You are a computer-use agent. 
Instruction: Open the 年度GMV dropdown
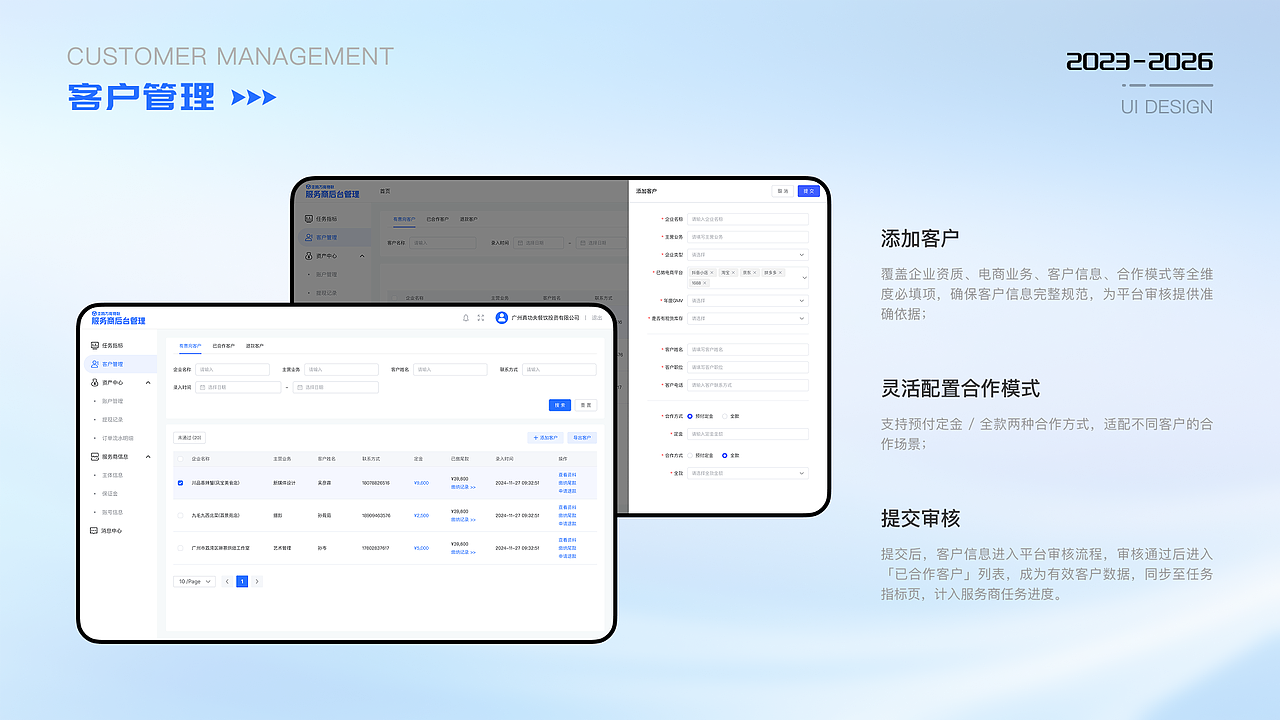click(x=747, y=300)
